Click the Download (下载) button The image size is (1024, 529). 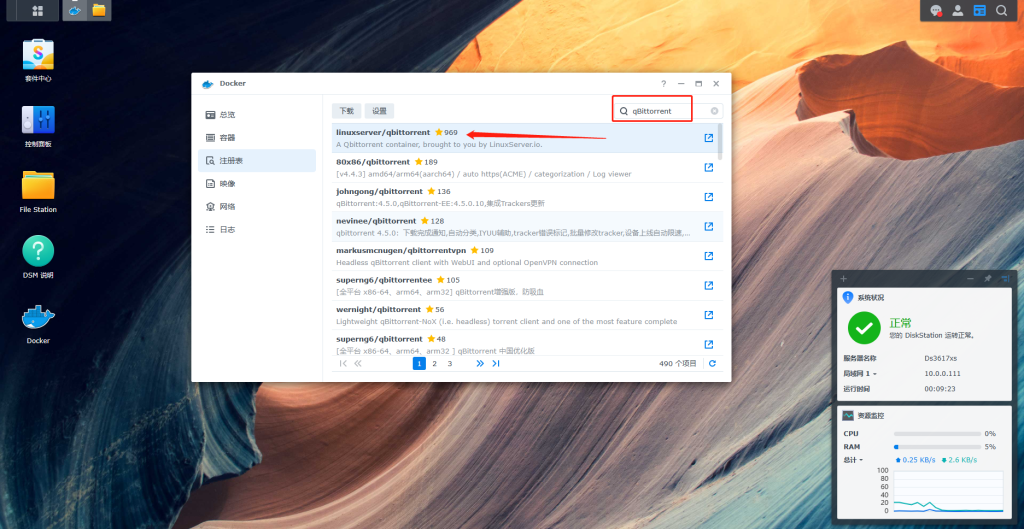coord(346,111)
